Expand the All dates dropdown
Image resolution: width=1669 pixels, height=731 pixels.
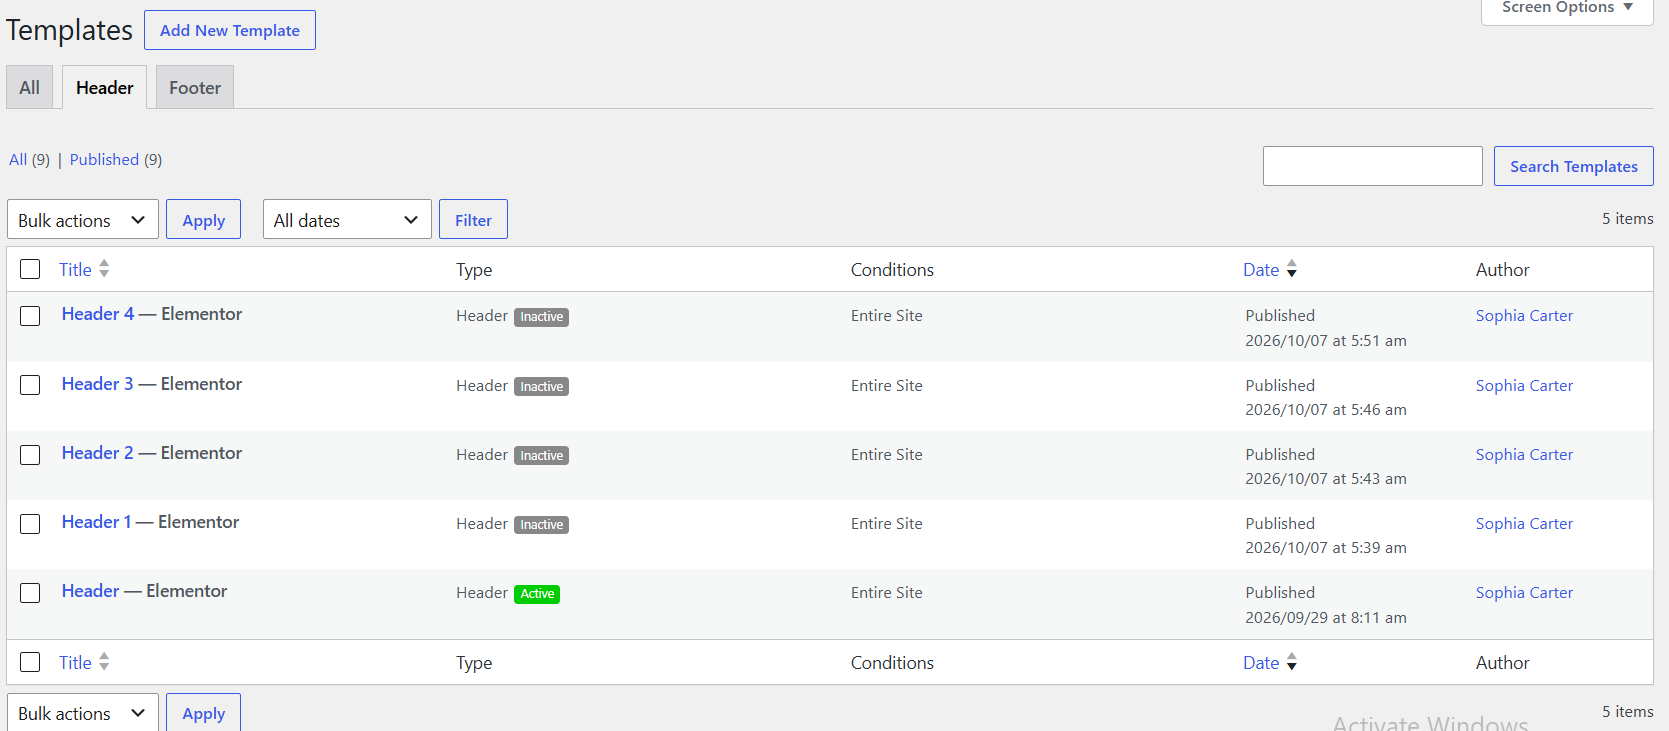pos(347,220)
